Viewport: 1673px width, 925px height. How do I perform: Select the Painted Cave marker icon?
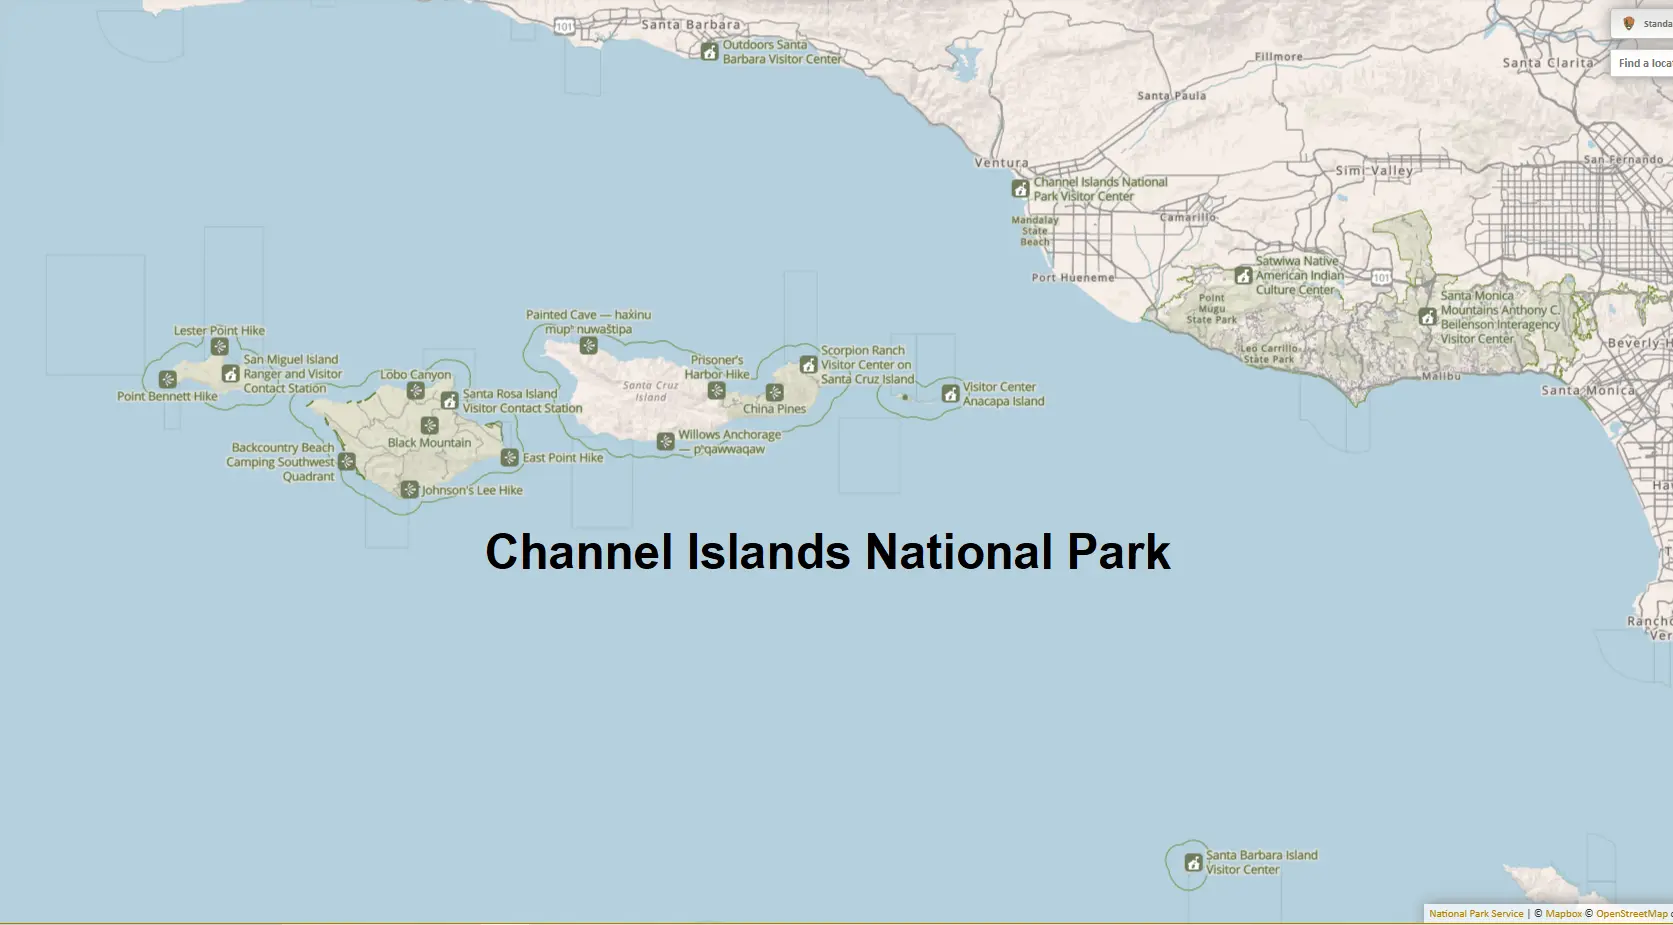[x=589, y=346]
